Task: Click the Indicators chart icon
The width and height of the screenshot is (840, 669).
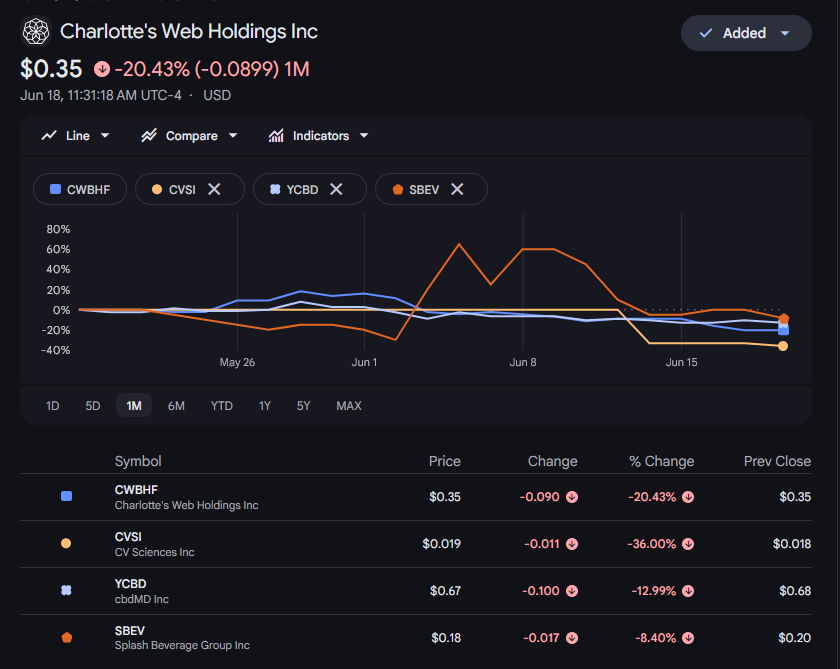Action: pyautogui.click(x=276, y=136)
